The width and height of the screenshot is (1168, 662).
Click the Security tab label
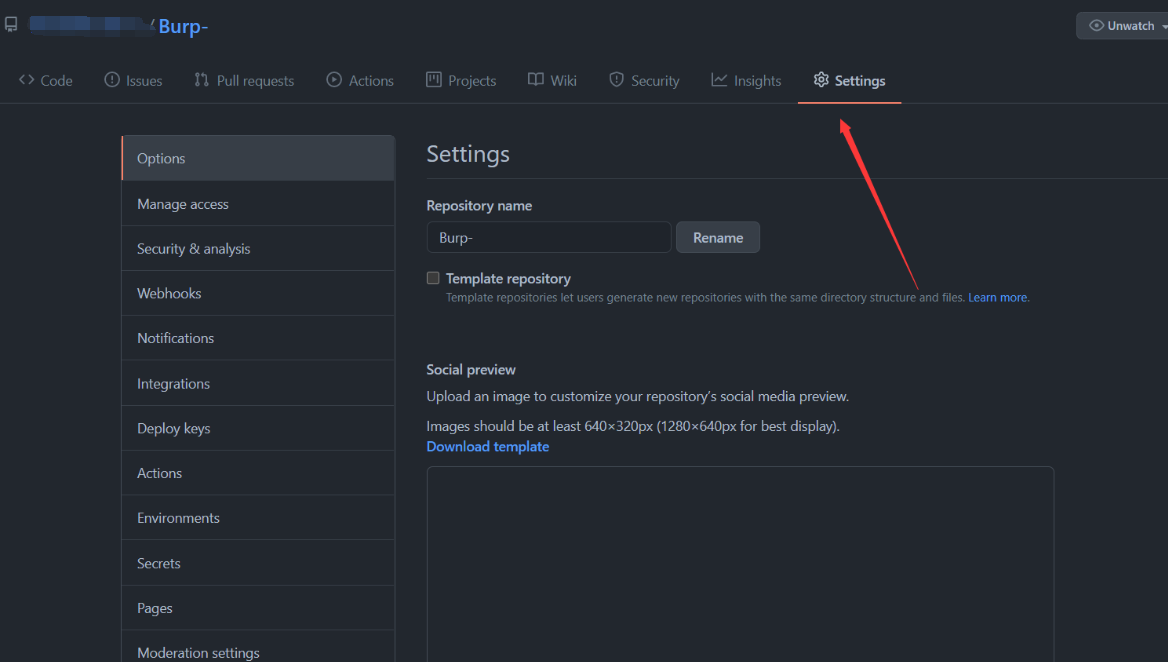click(656, 80)
